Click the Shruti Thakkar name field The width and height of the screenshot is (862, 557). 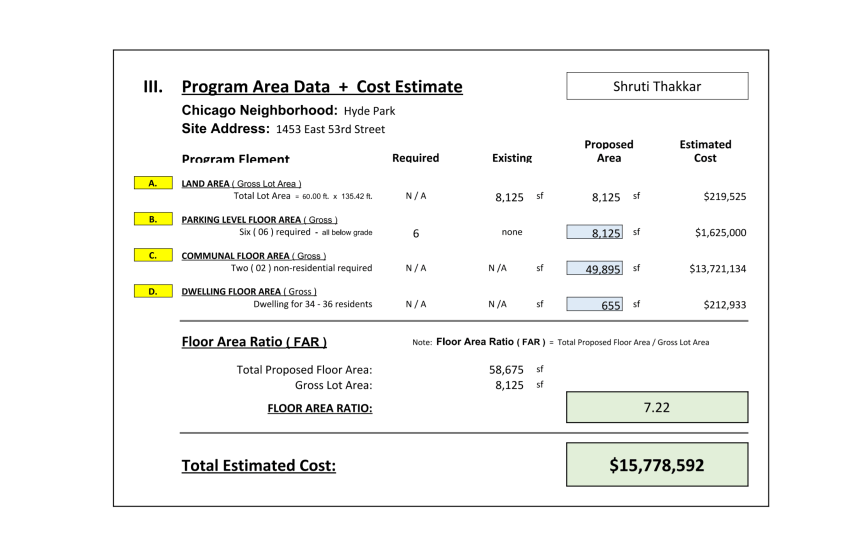(x=656, y=86)
